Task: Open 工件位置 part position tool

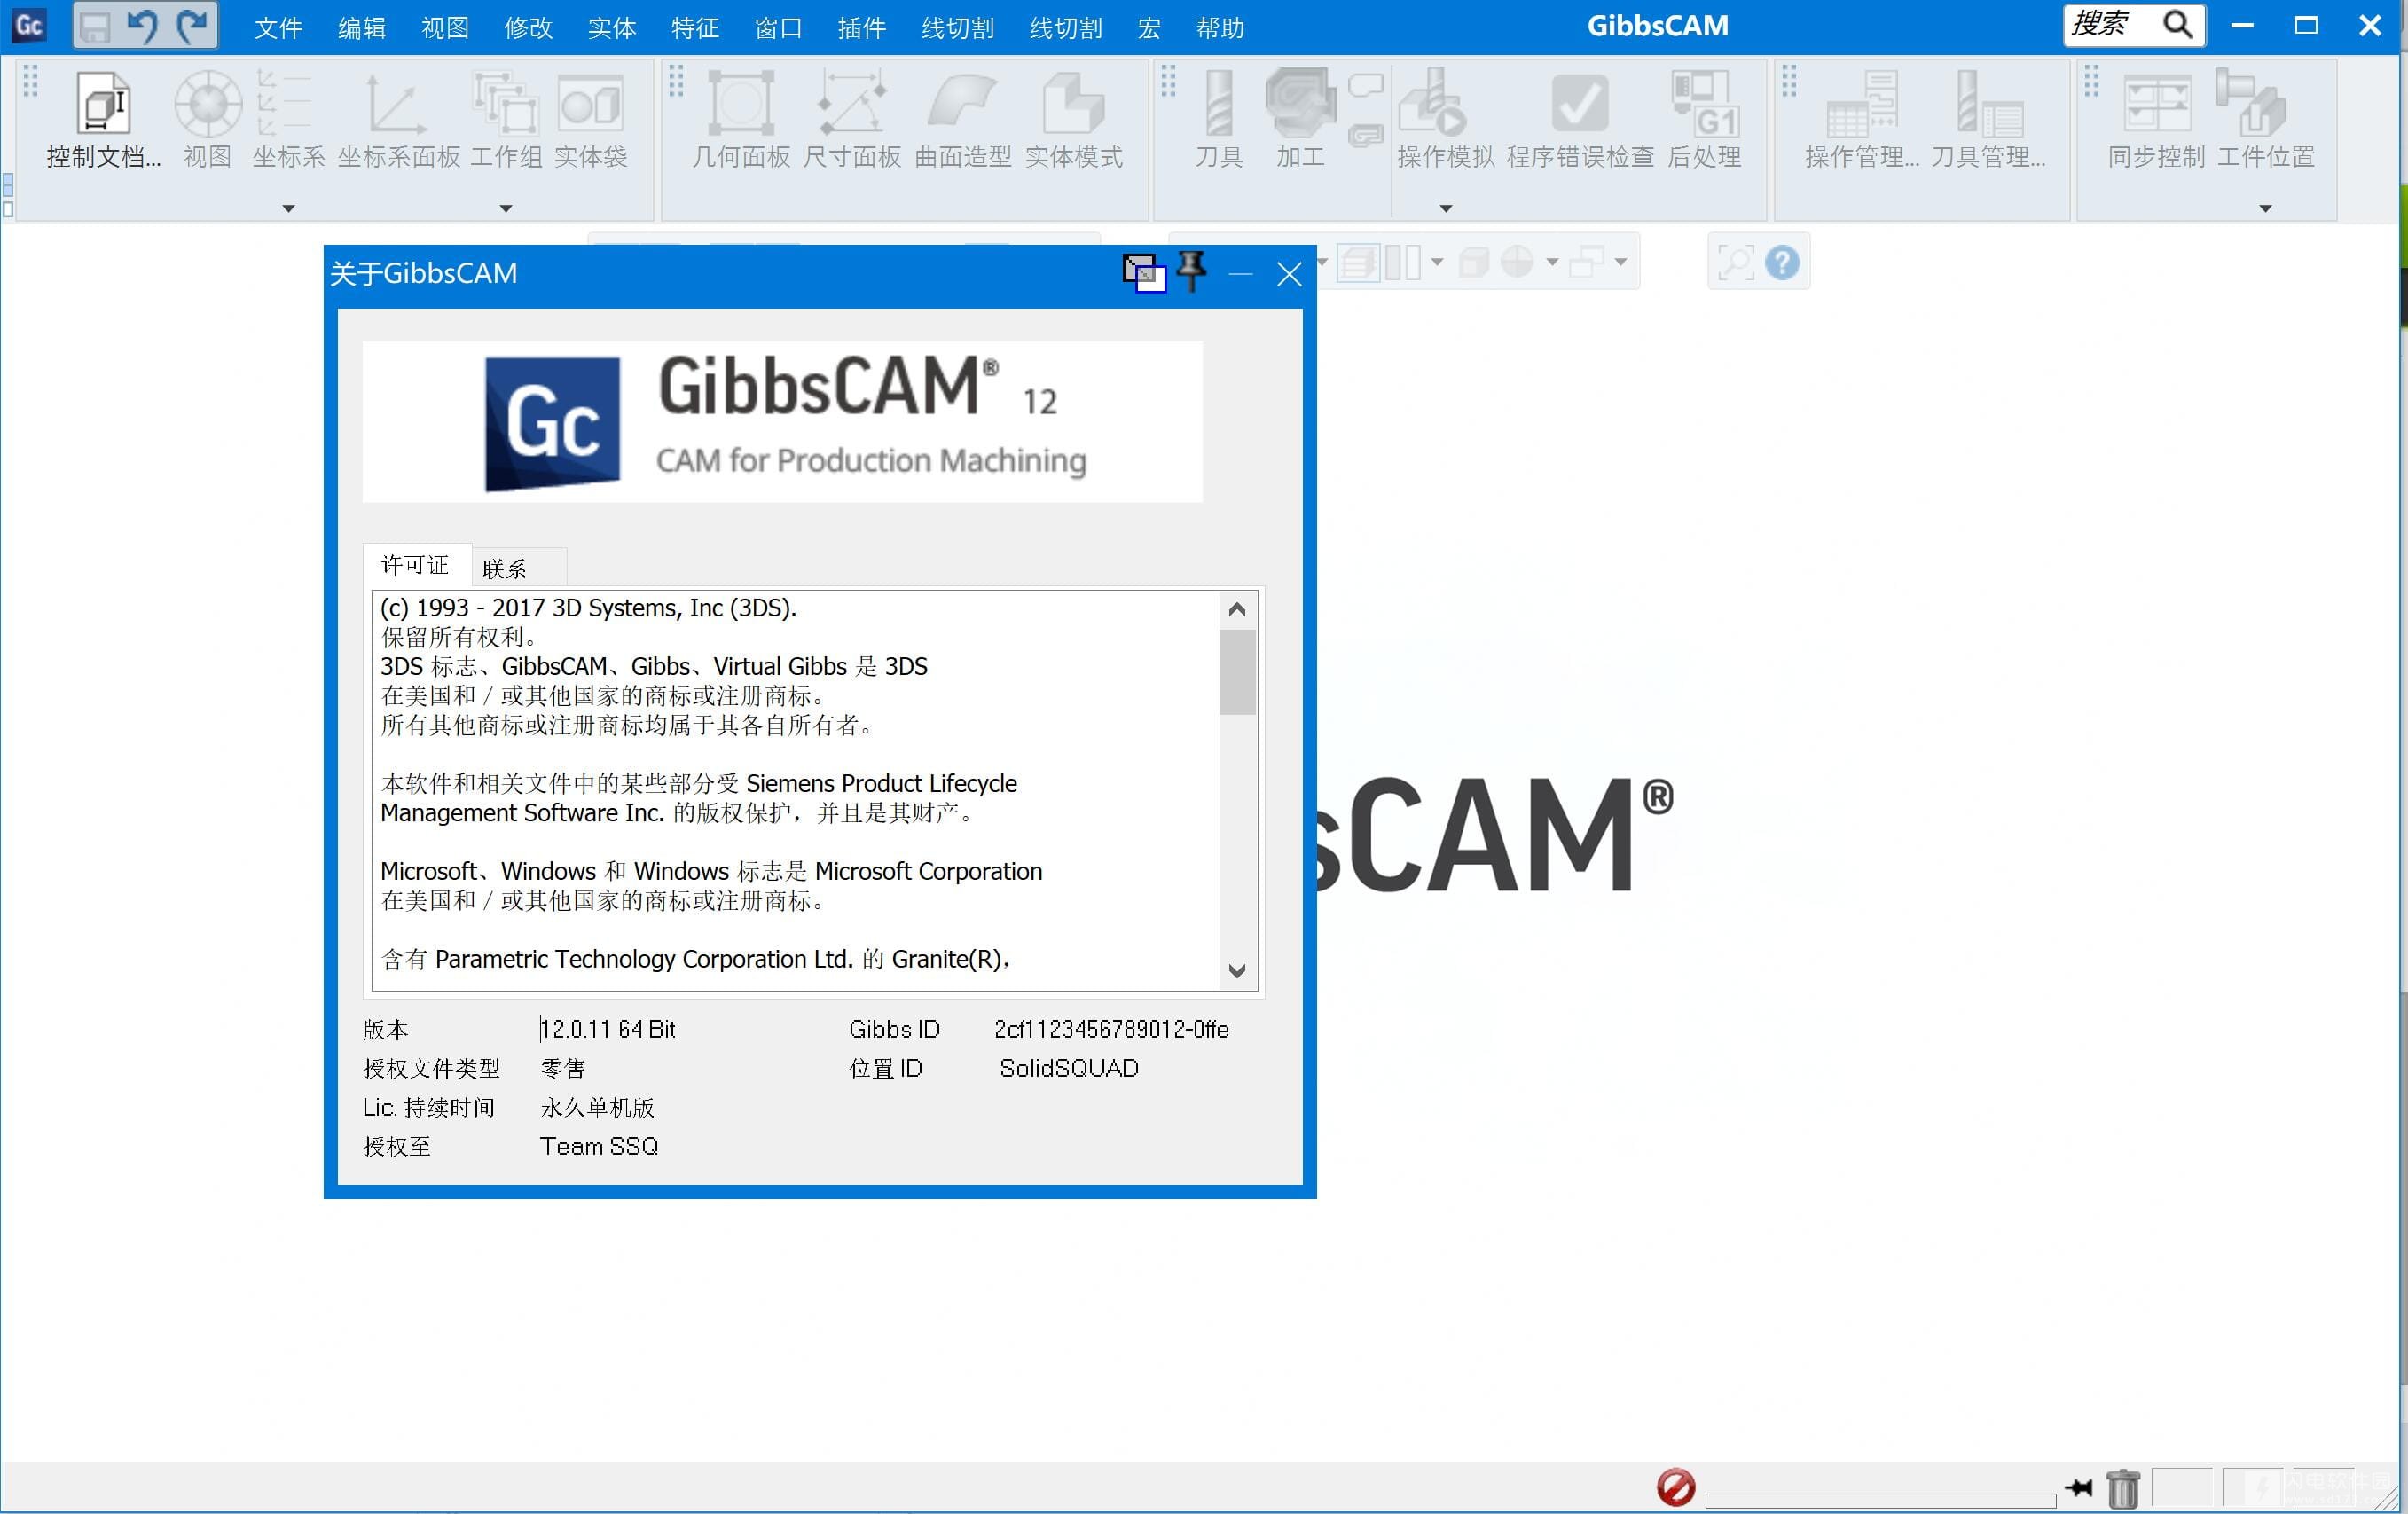Action: tap(2266, 119)
